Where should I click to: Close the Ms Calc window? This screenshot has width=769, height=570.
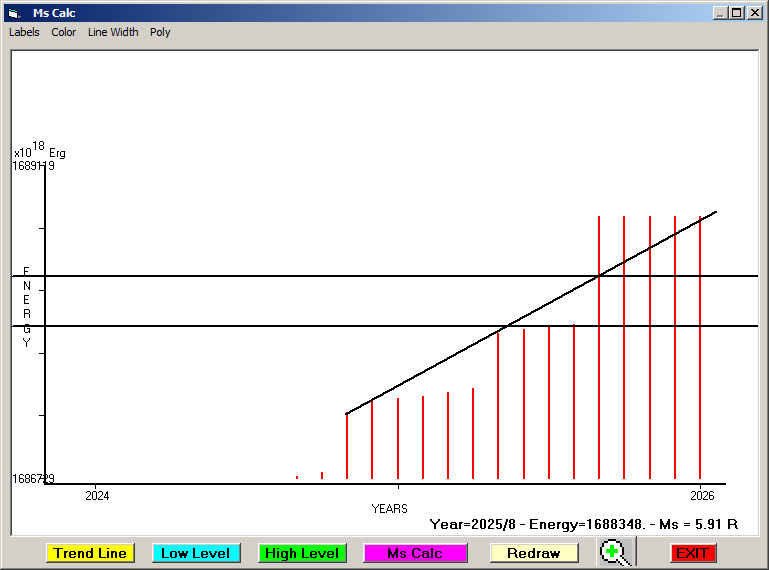[754, 13]
